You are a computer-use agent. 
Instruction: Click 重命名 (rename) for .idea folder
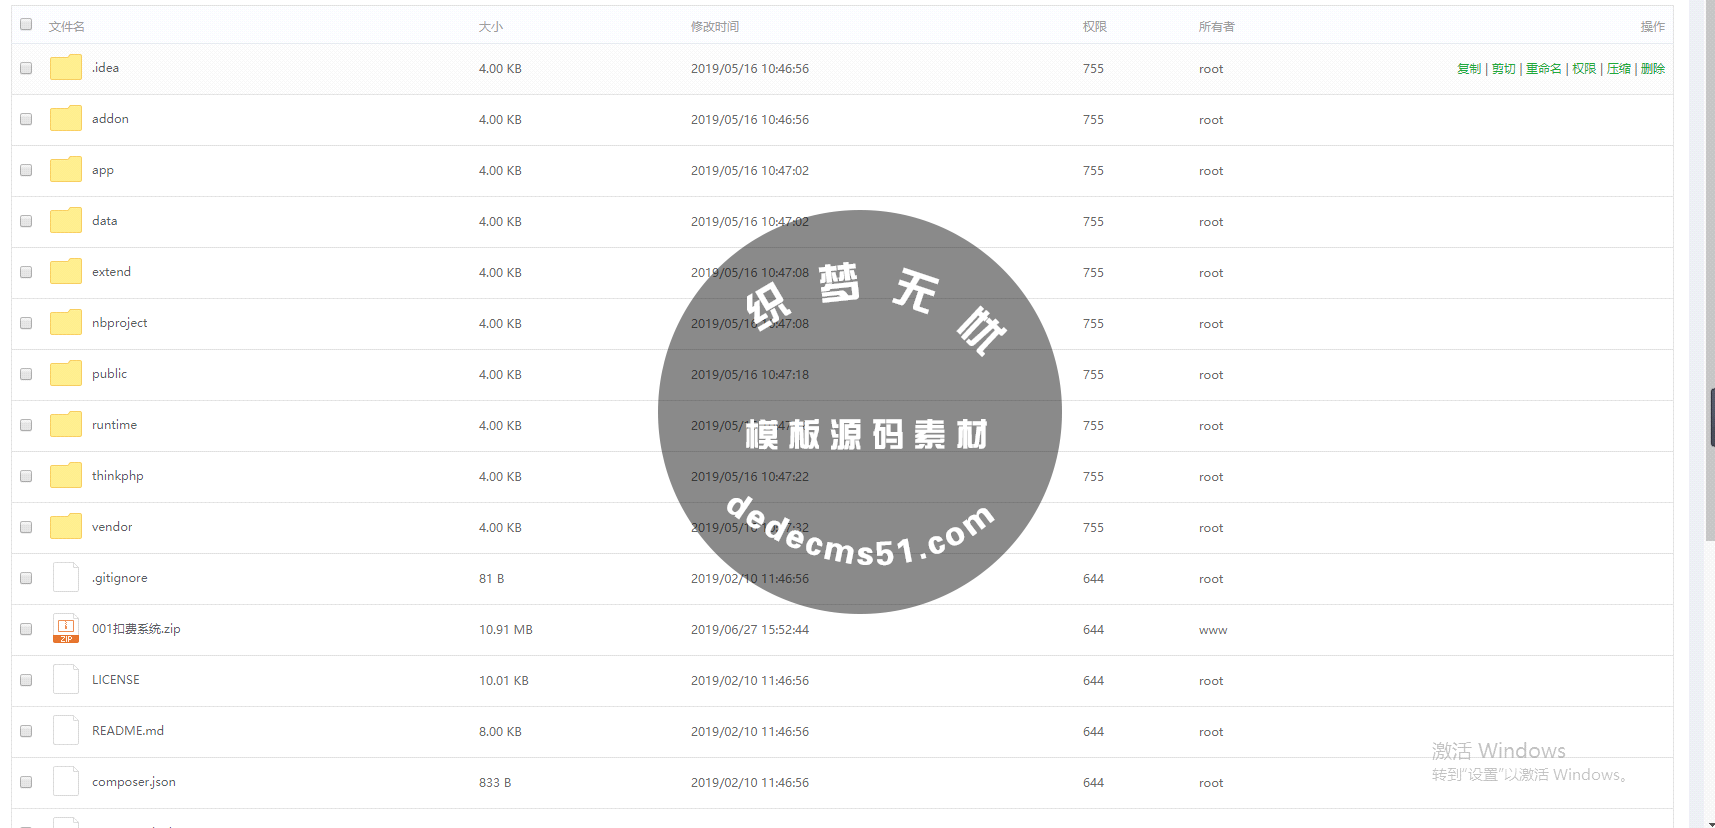pyautogui.click(x=1543, y=69)
